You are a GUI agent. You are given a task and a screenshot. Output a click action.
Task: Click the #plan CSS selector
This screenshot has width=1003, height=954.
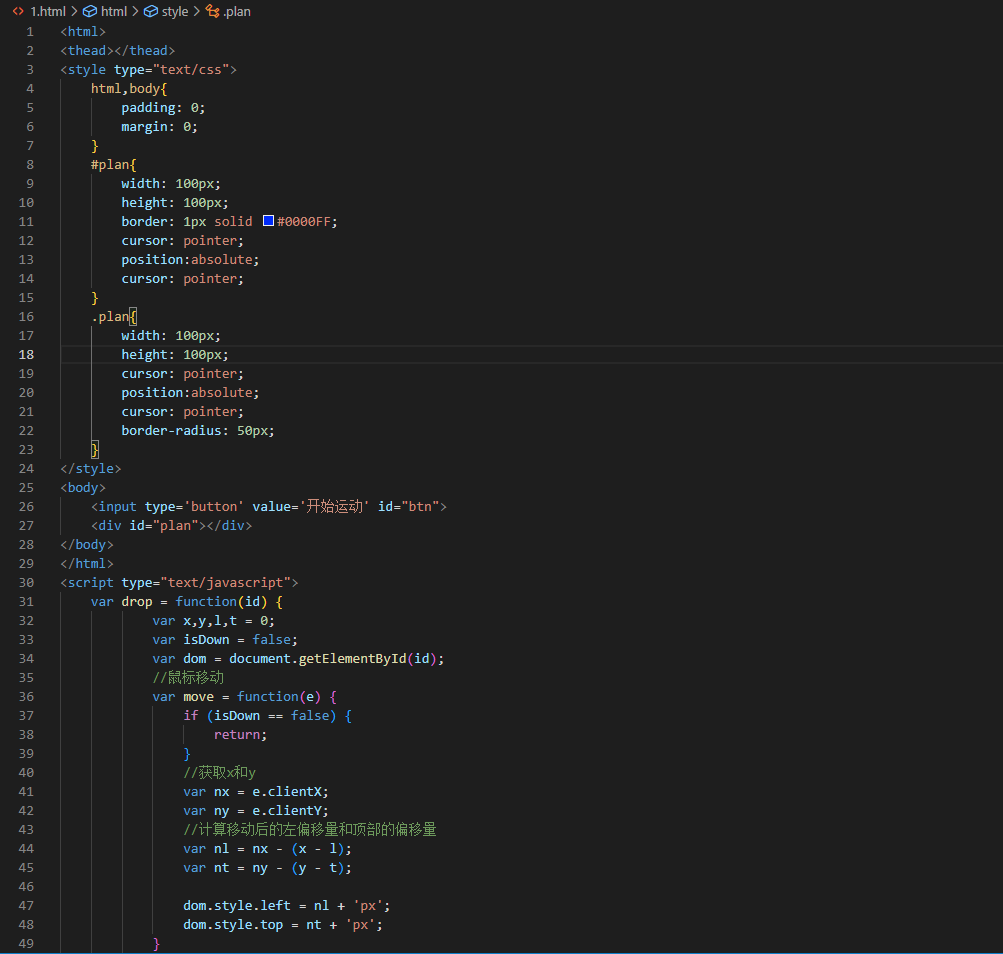click(x=110, y=164)
